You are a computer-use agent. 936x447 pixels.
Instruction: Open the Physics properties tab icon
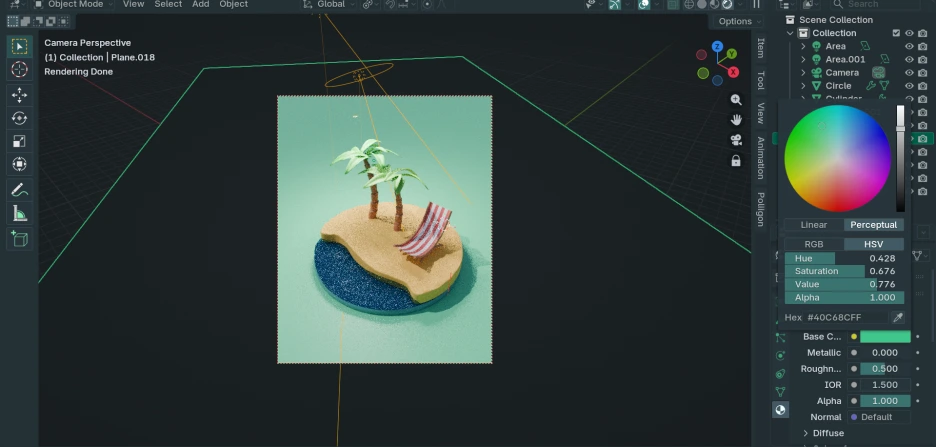(780, 356)
